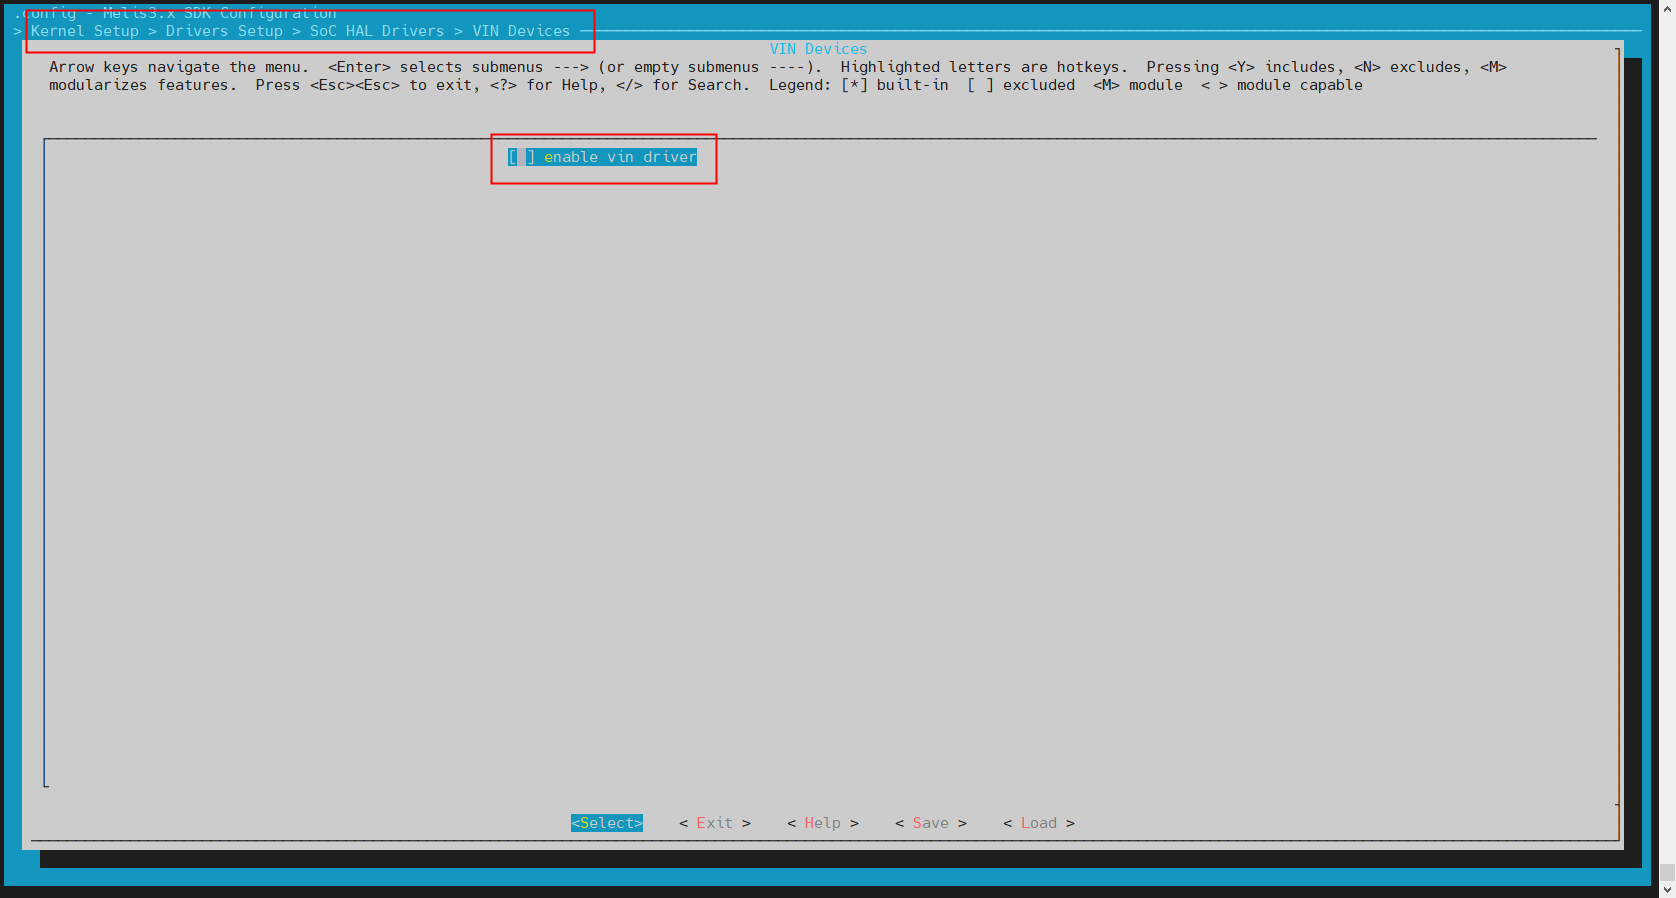Screen dimensions: 1676x898
Task: Click the 'Melis3.x SDK Configuration' title text
Action: [220, 13]
